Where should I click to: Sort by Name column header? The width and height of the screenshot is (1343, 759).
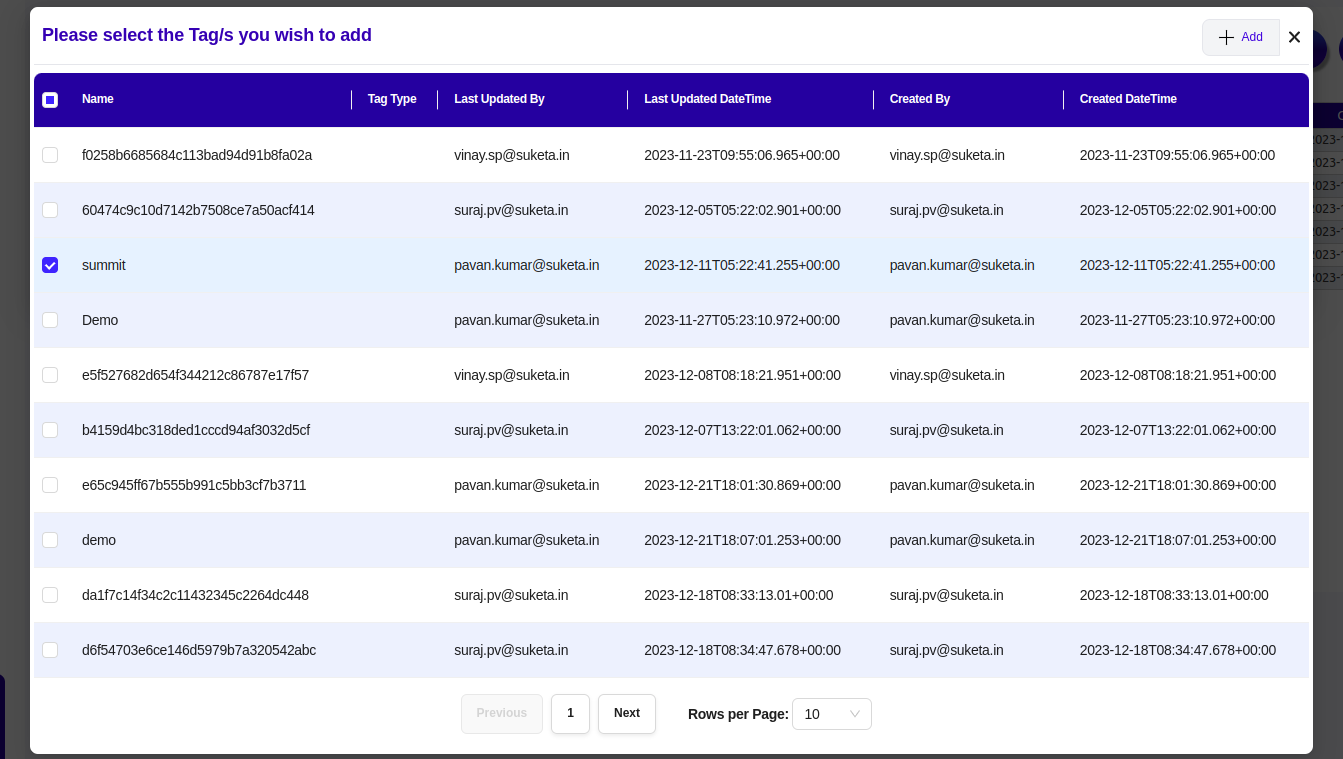coord(98,99)
